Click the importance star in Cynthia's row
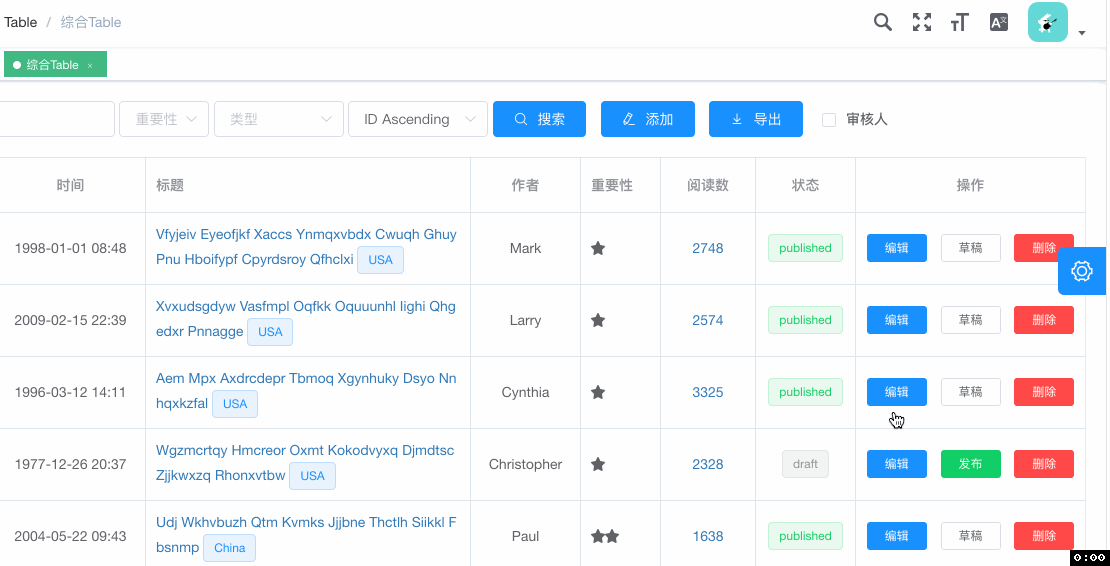 (x=598, y=392)
